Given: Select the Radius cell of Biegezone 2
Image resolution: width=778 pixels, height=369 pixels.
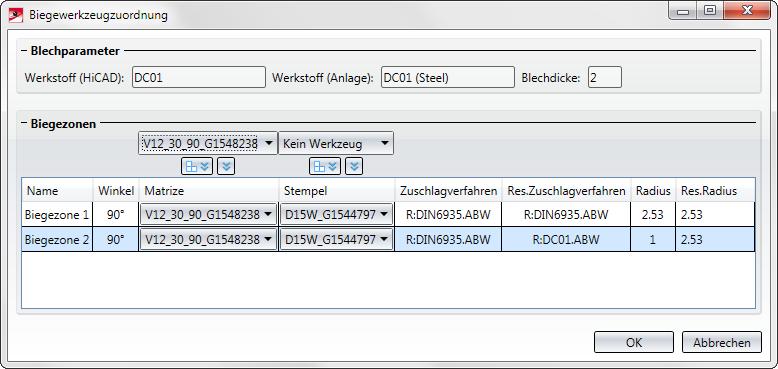Looking at the screenshot, I should [653, 240].
